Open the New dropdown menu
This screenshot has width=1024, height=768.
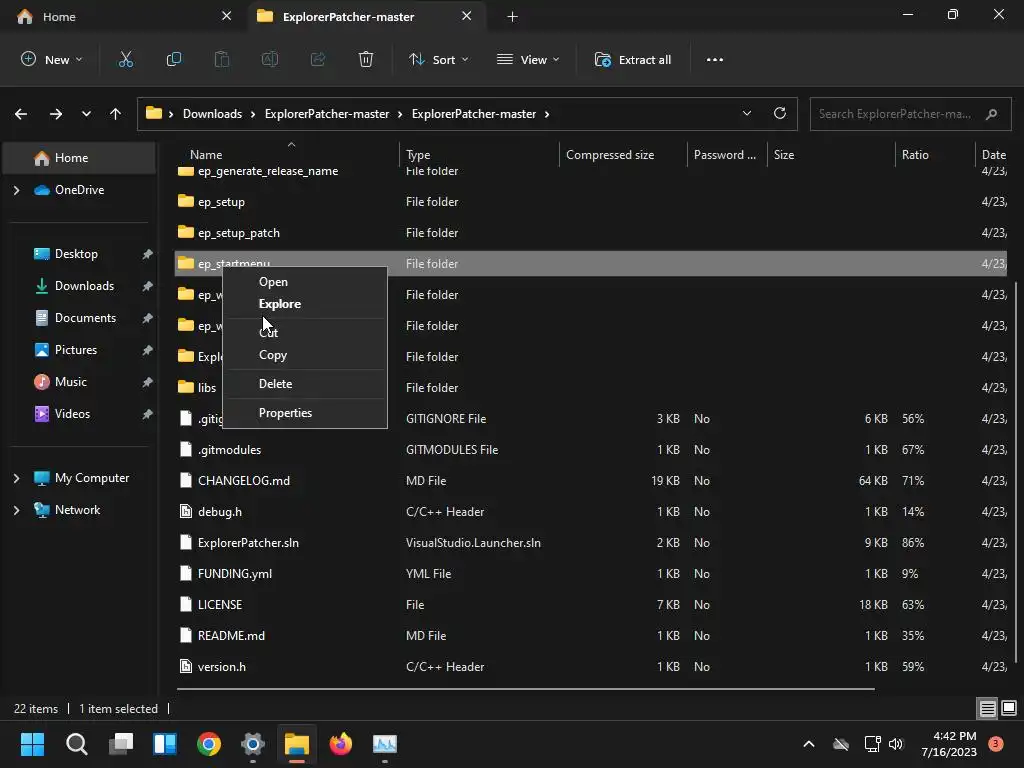[52, 59]
